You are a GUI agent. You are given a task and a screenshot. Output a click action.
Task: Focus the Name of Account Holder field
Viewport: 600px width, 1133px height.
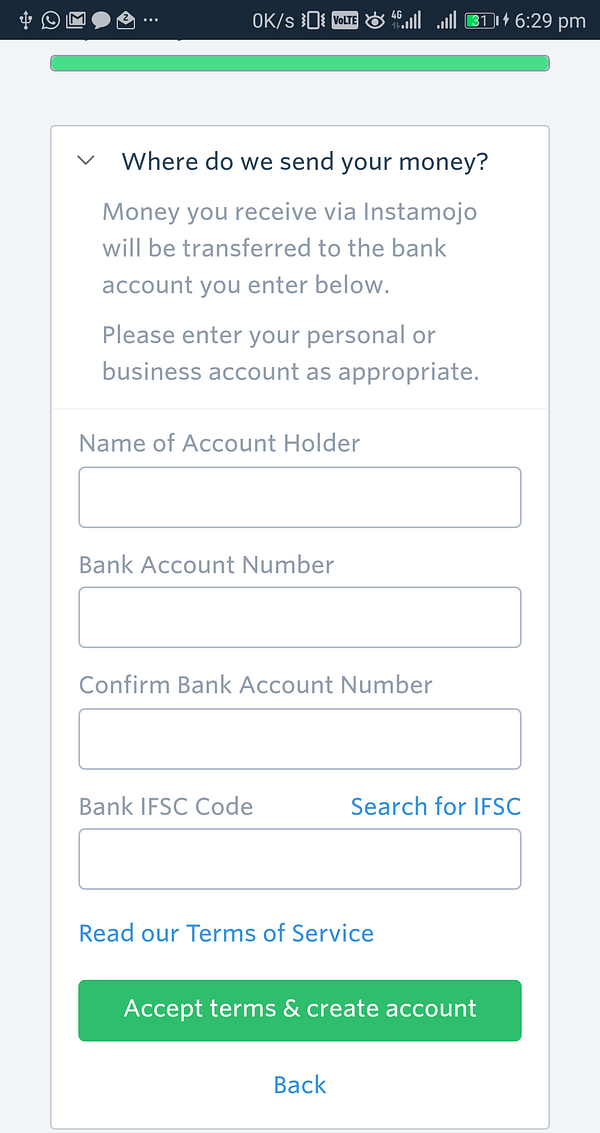pos(300,497)
